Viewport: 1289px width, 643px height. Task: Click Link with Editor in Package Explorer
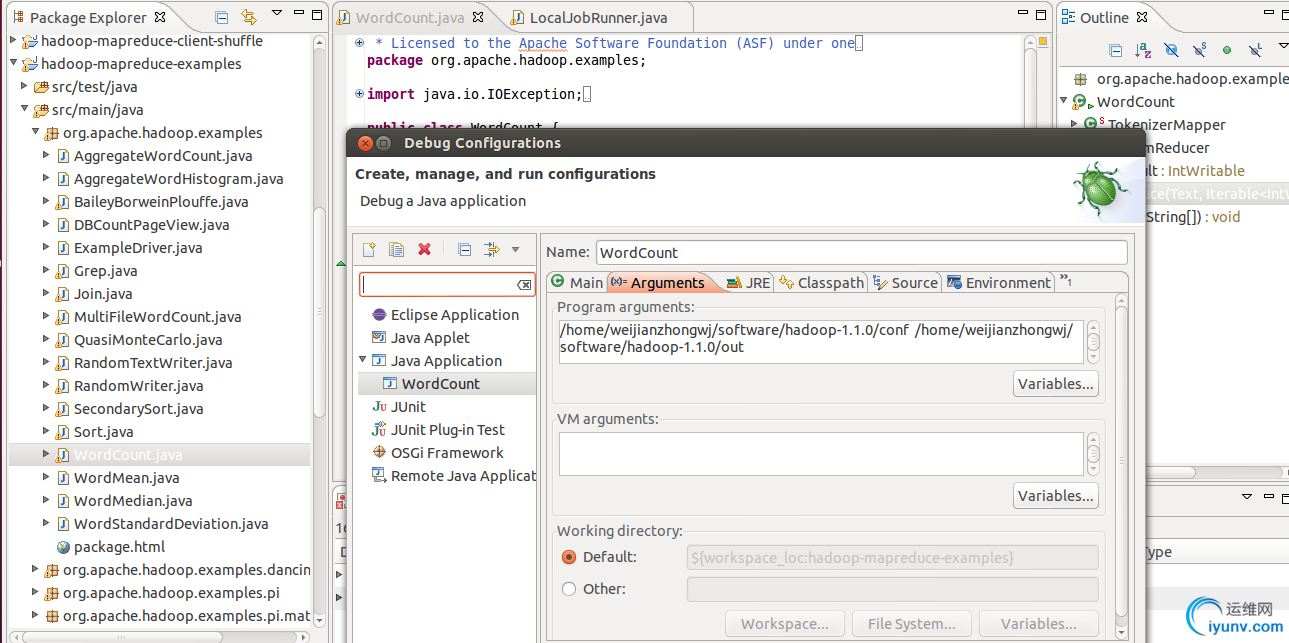pyautogui.click(x=249, y=18)
